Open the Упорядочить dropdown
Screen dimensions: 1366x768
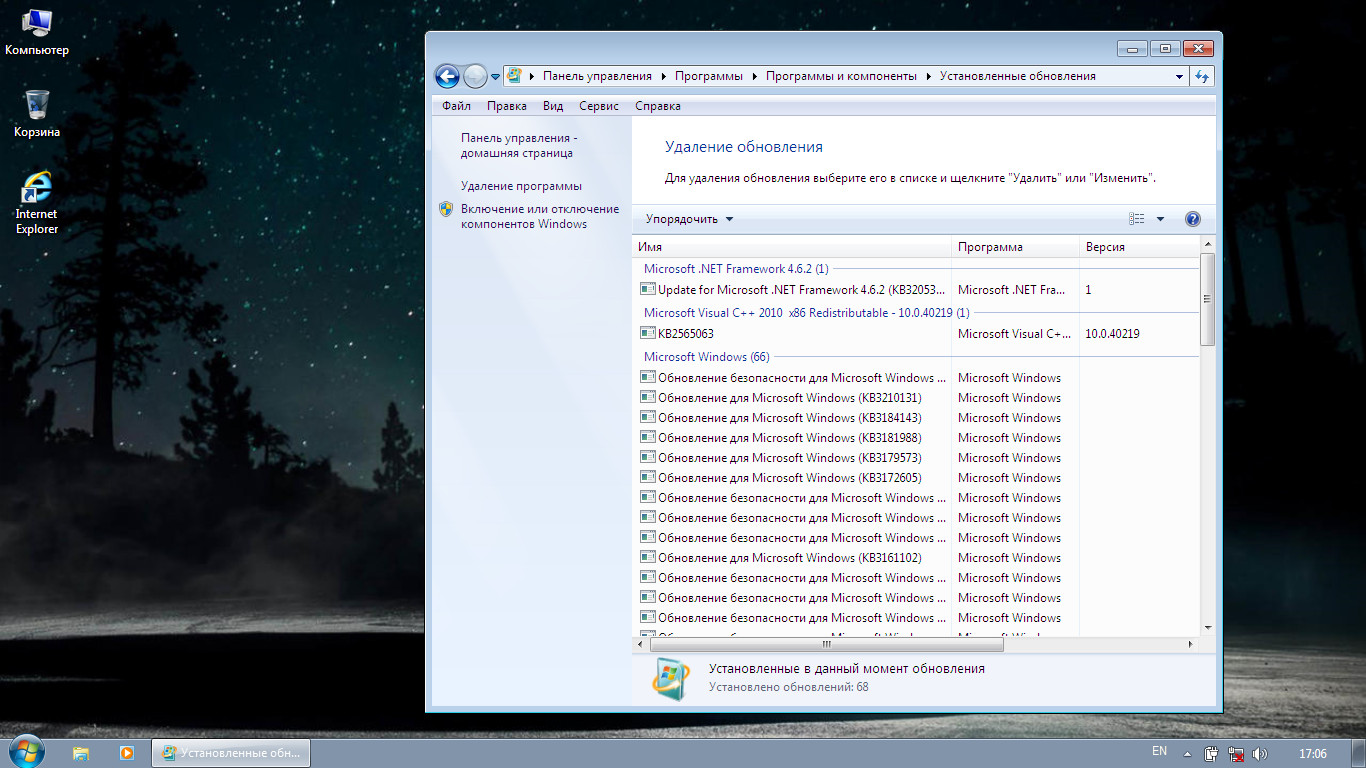pyautogui.click(x=689, y=219)
